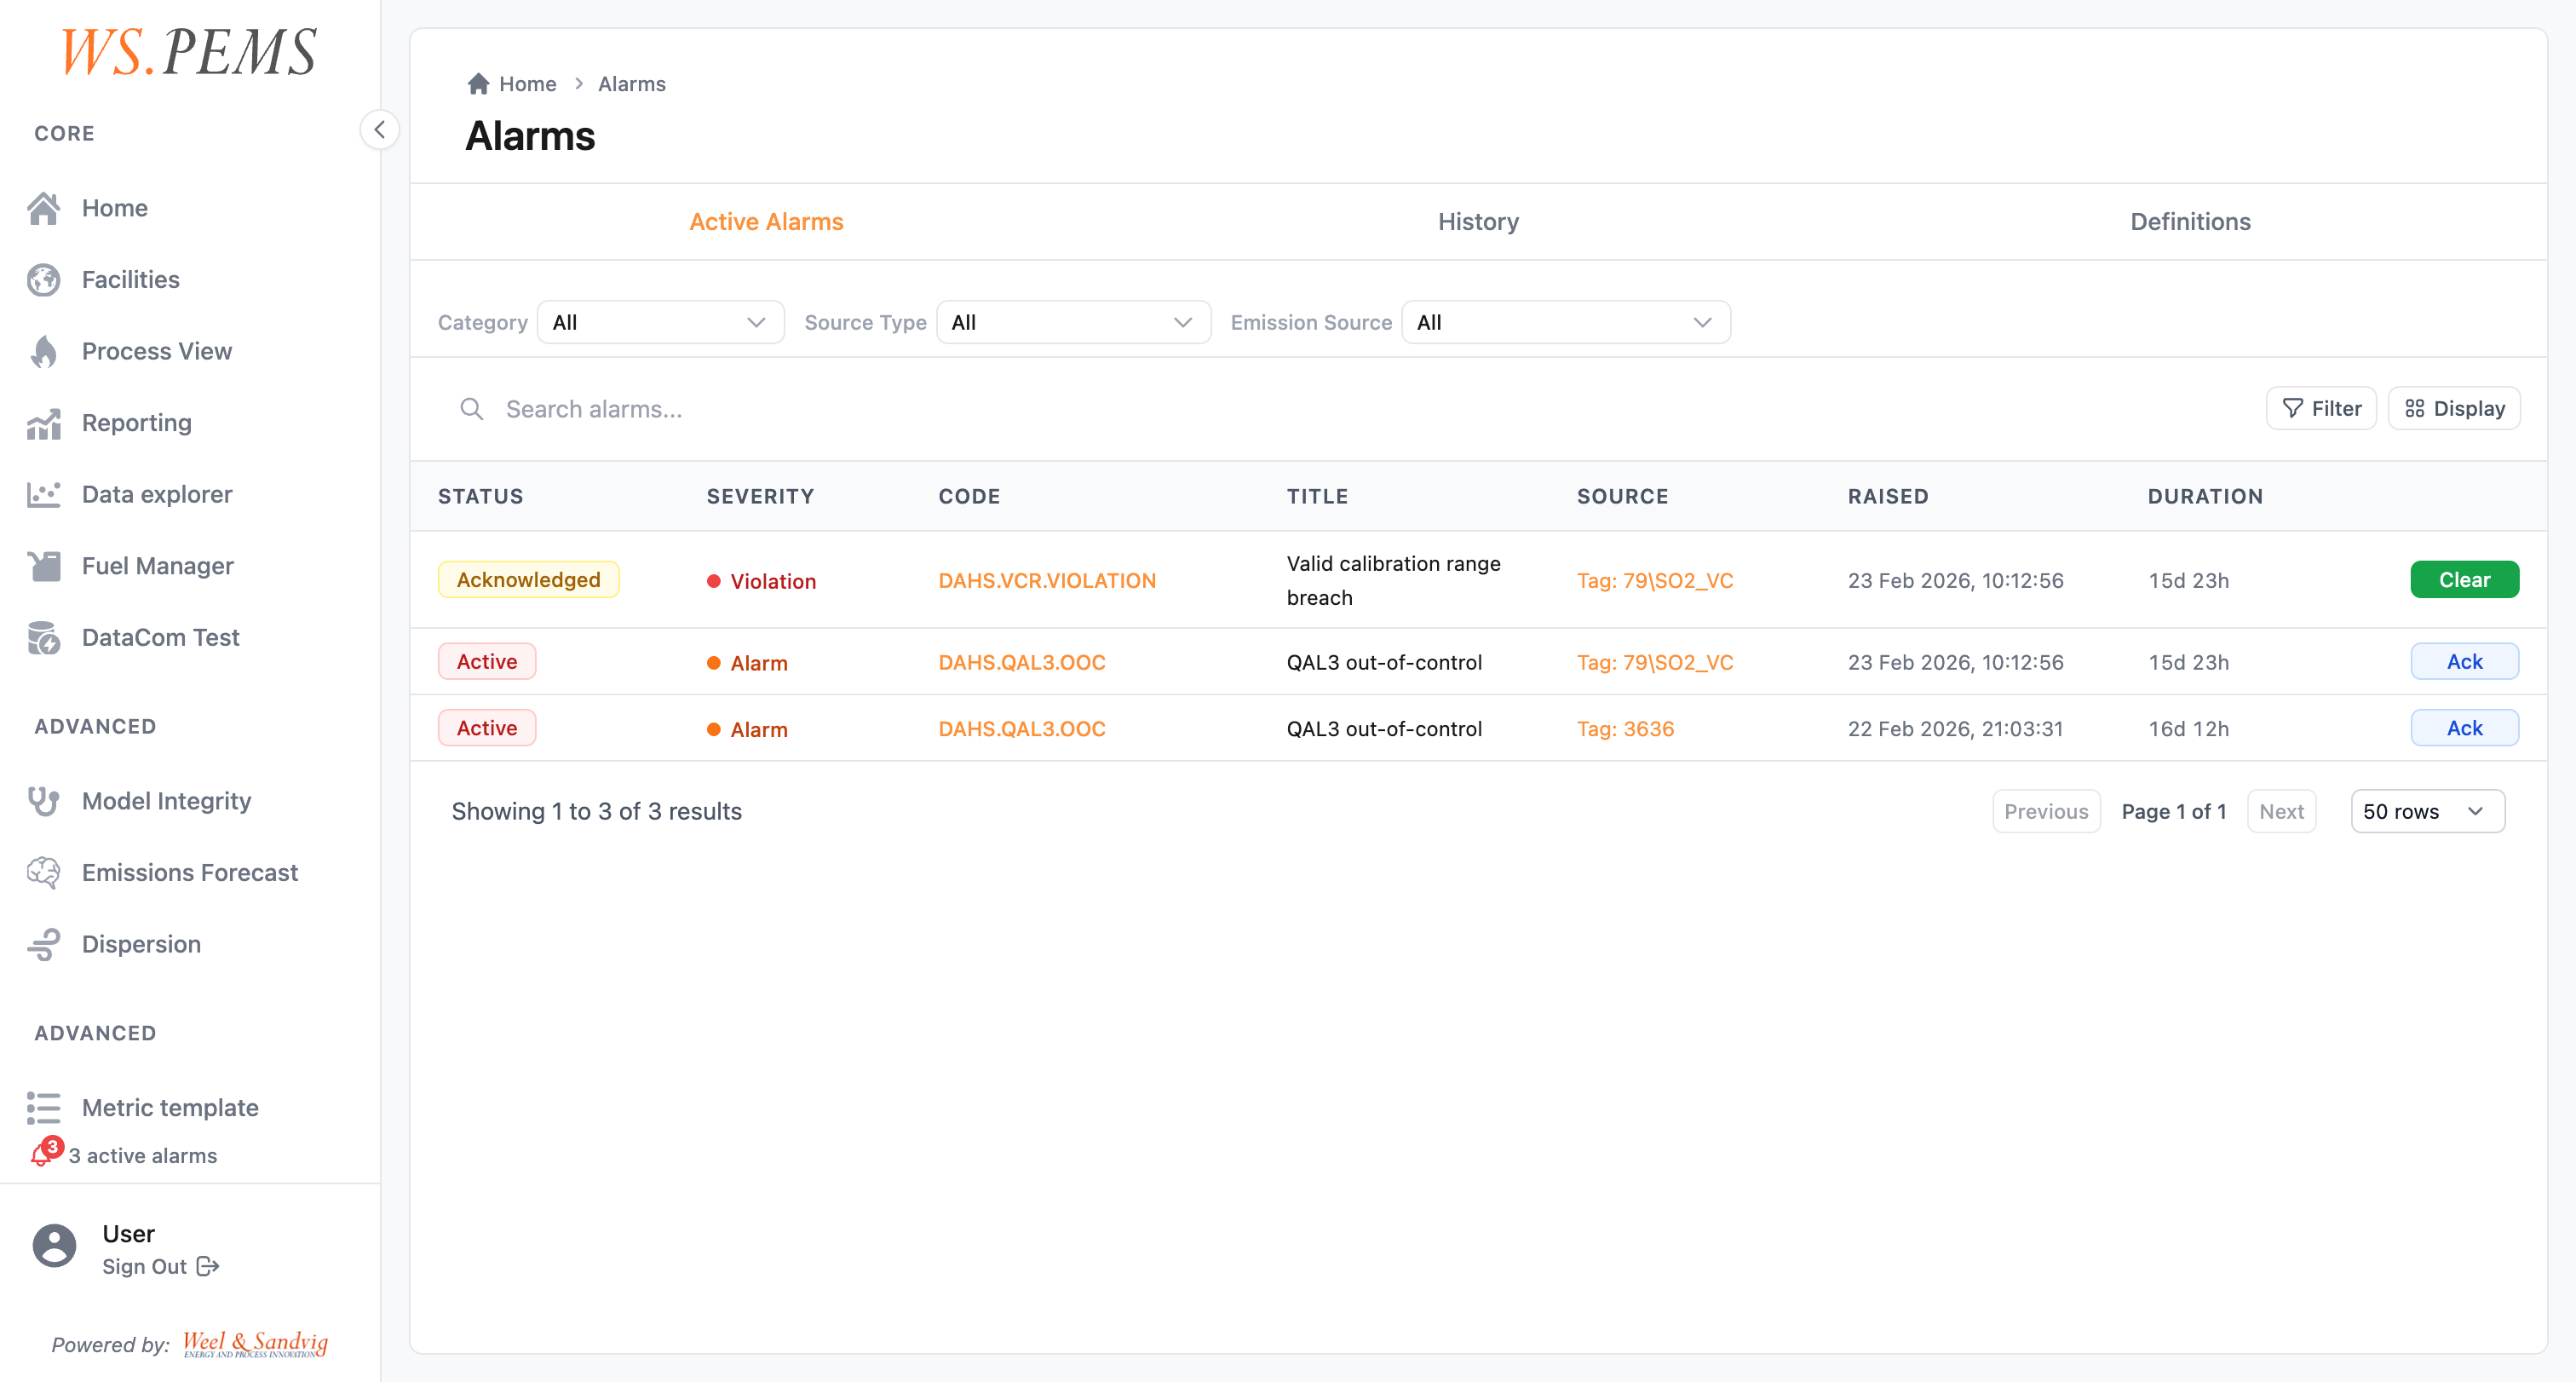This screenshot has width=2576, height=1382.
Task: Click the Sign Out text link
Action: pyautogui.click(x=144, y=1267)
